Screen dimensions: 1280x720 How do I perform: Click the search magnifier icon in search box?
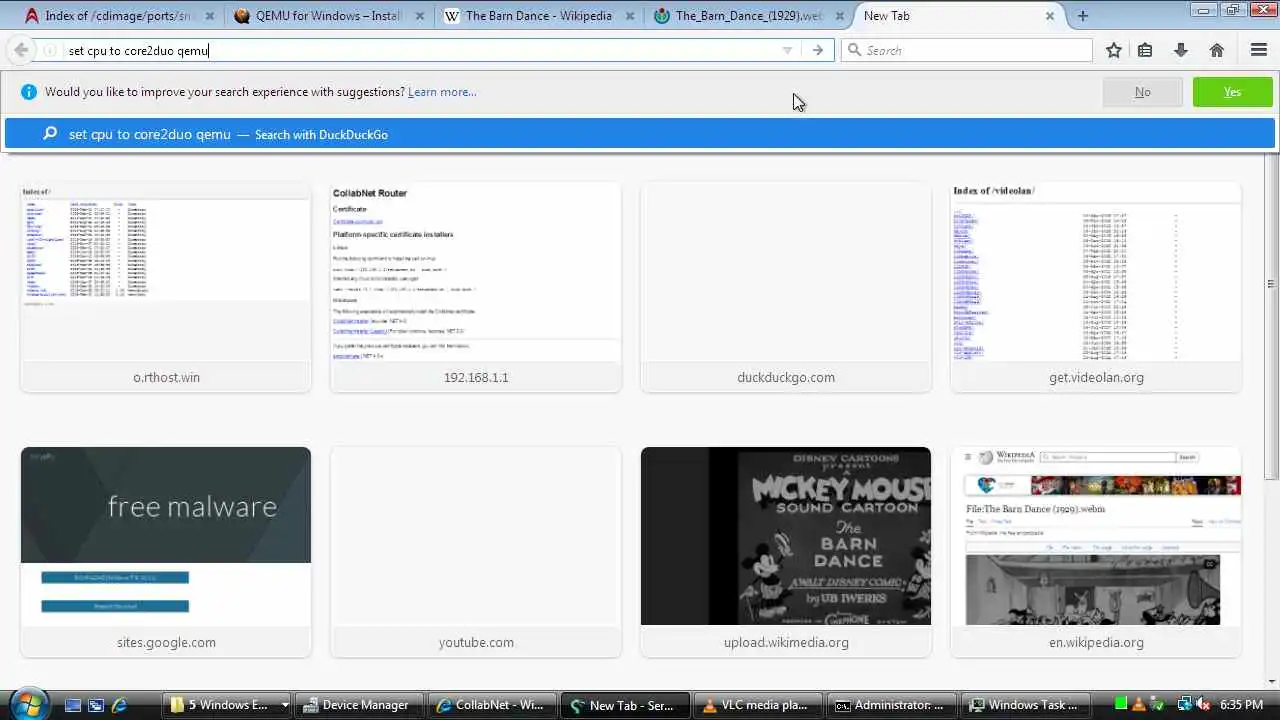(x=854, y=50)
